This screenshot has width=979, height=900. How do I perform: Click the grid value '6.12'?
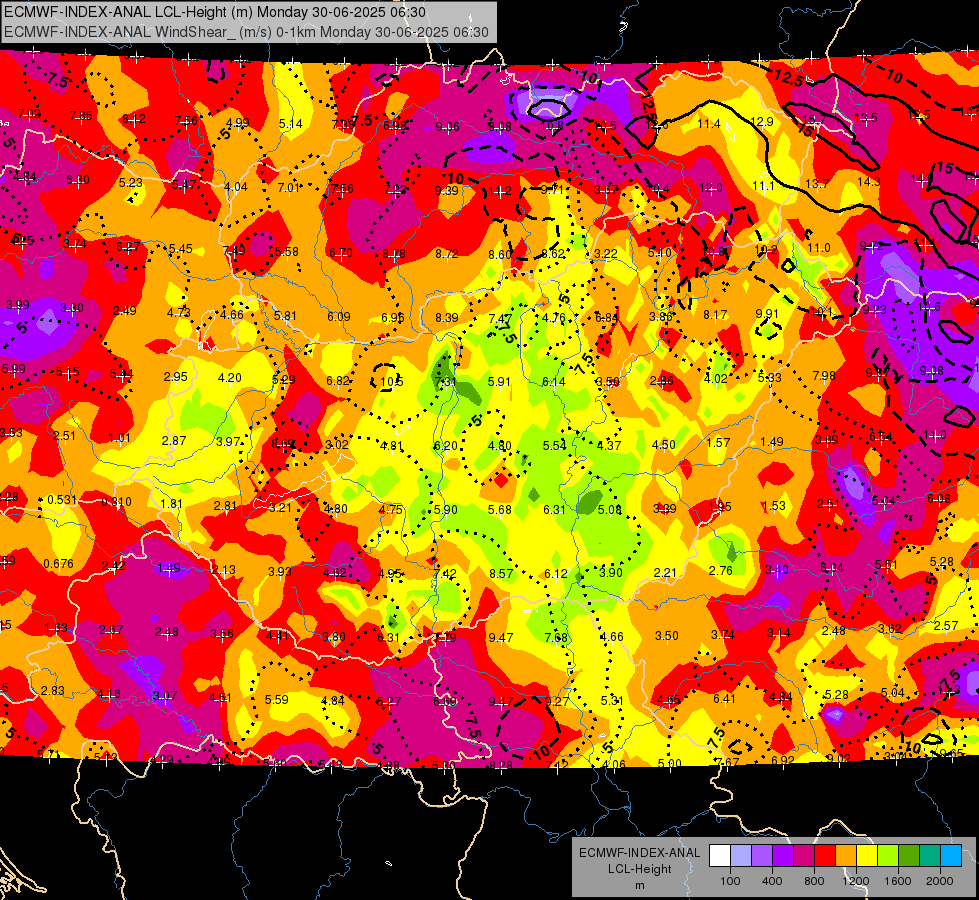(556, 573)
